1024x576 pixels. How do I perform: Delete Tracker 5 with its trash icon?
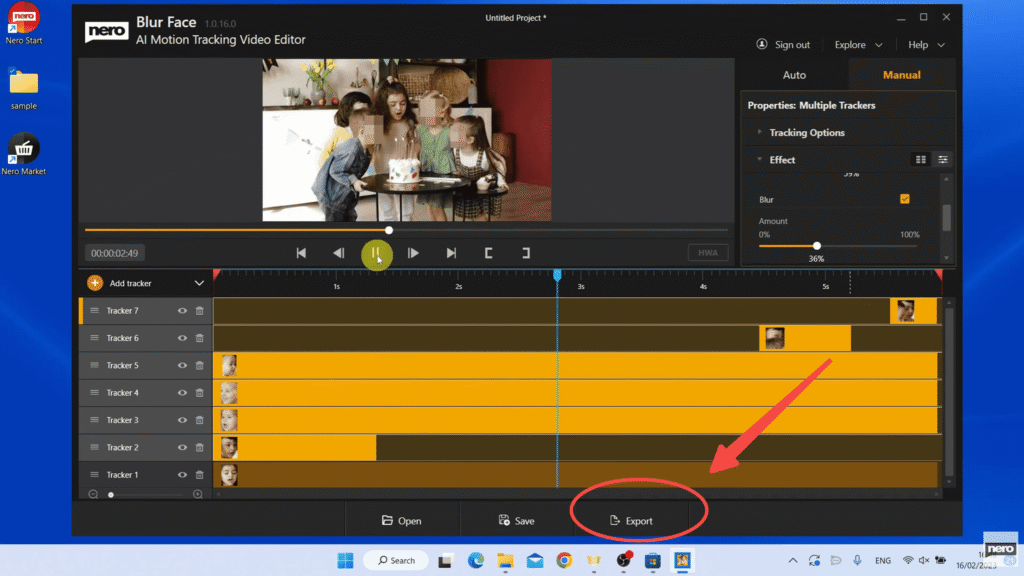pyautogui.click(x=200, y=366)
